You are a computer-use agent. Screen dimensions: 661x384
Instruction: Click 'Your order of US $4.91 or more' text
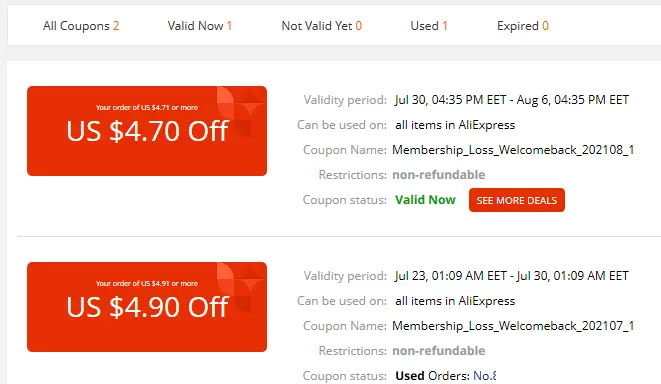pos(147,283)
